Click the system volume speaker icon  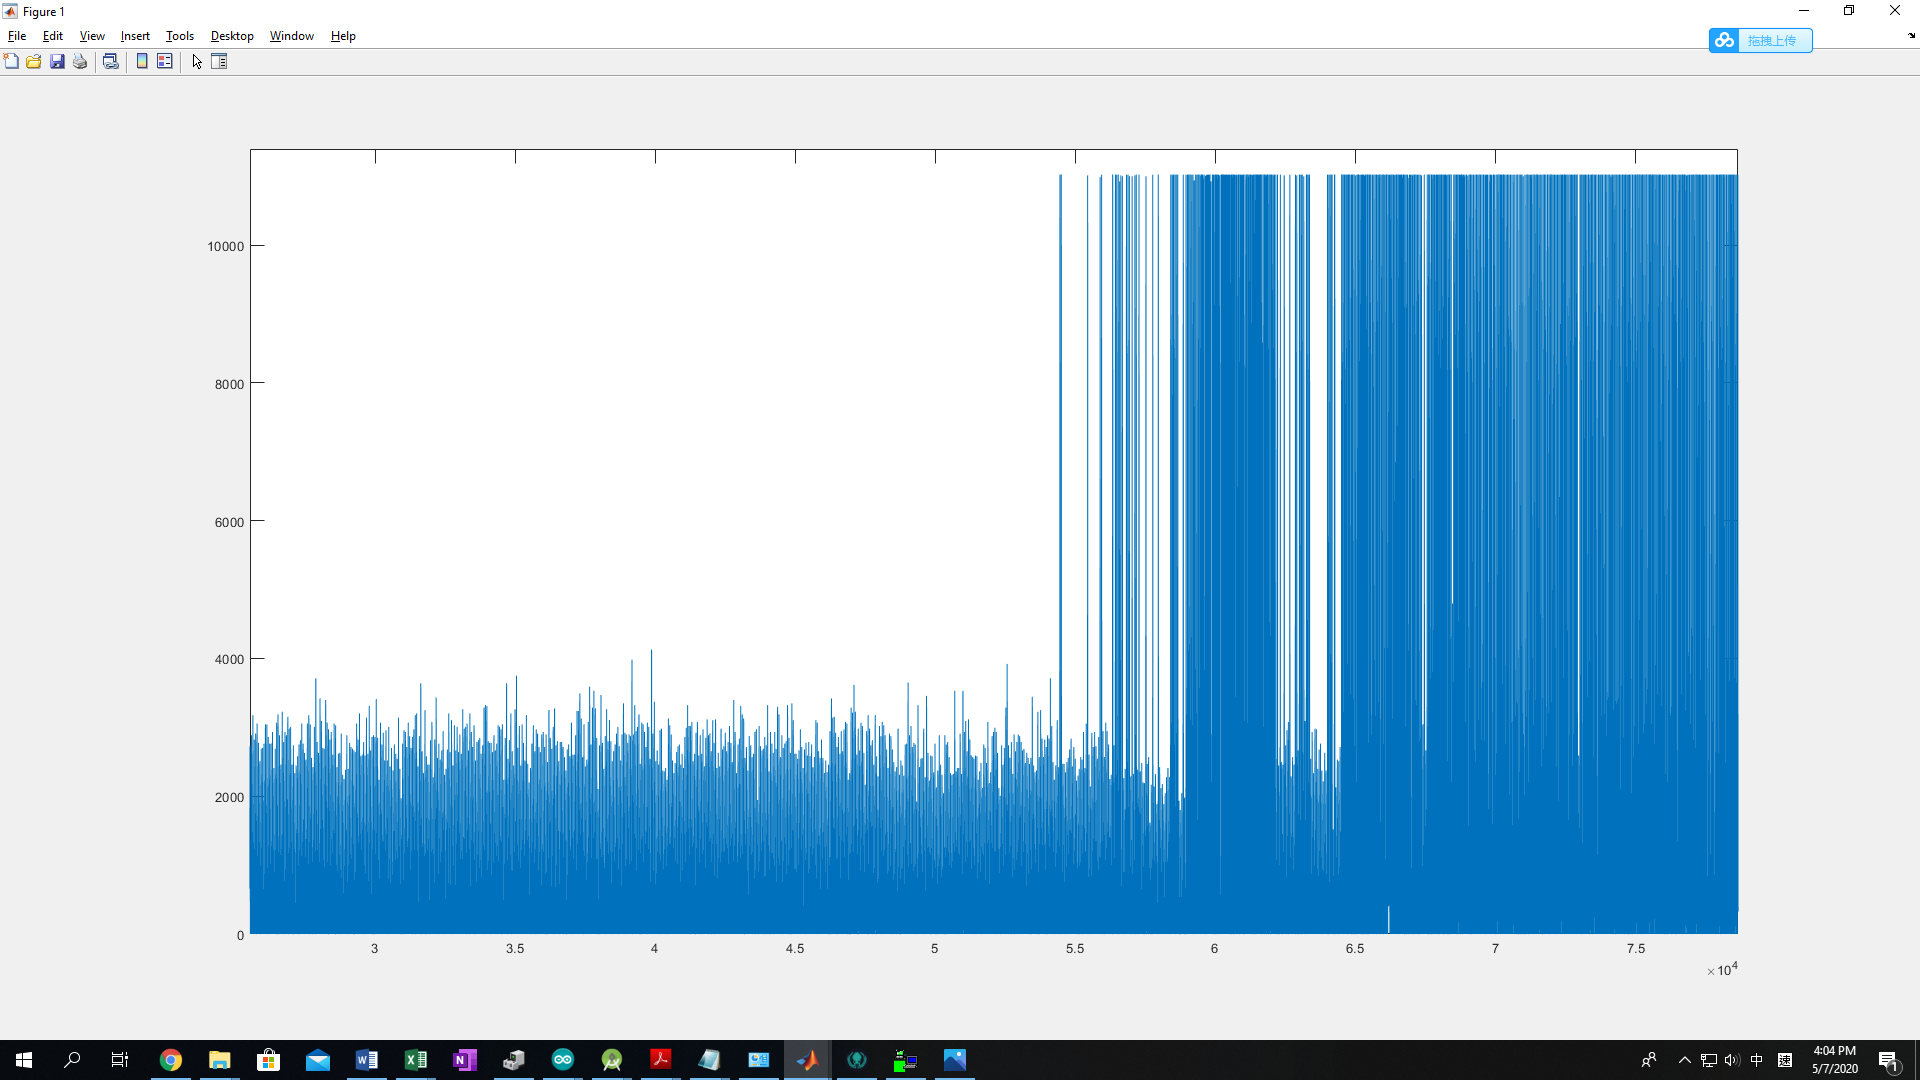tap(1732, 1060)
